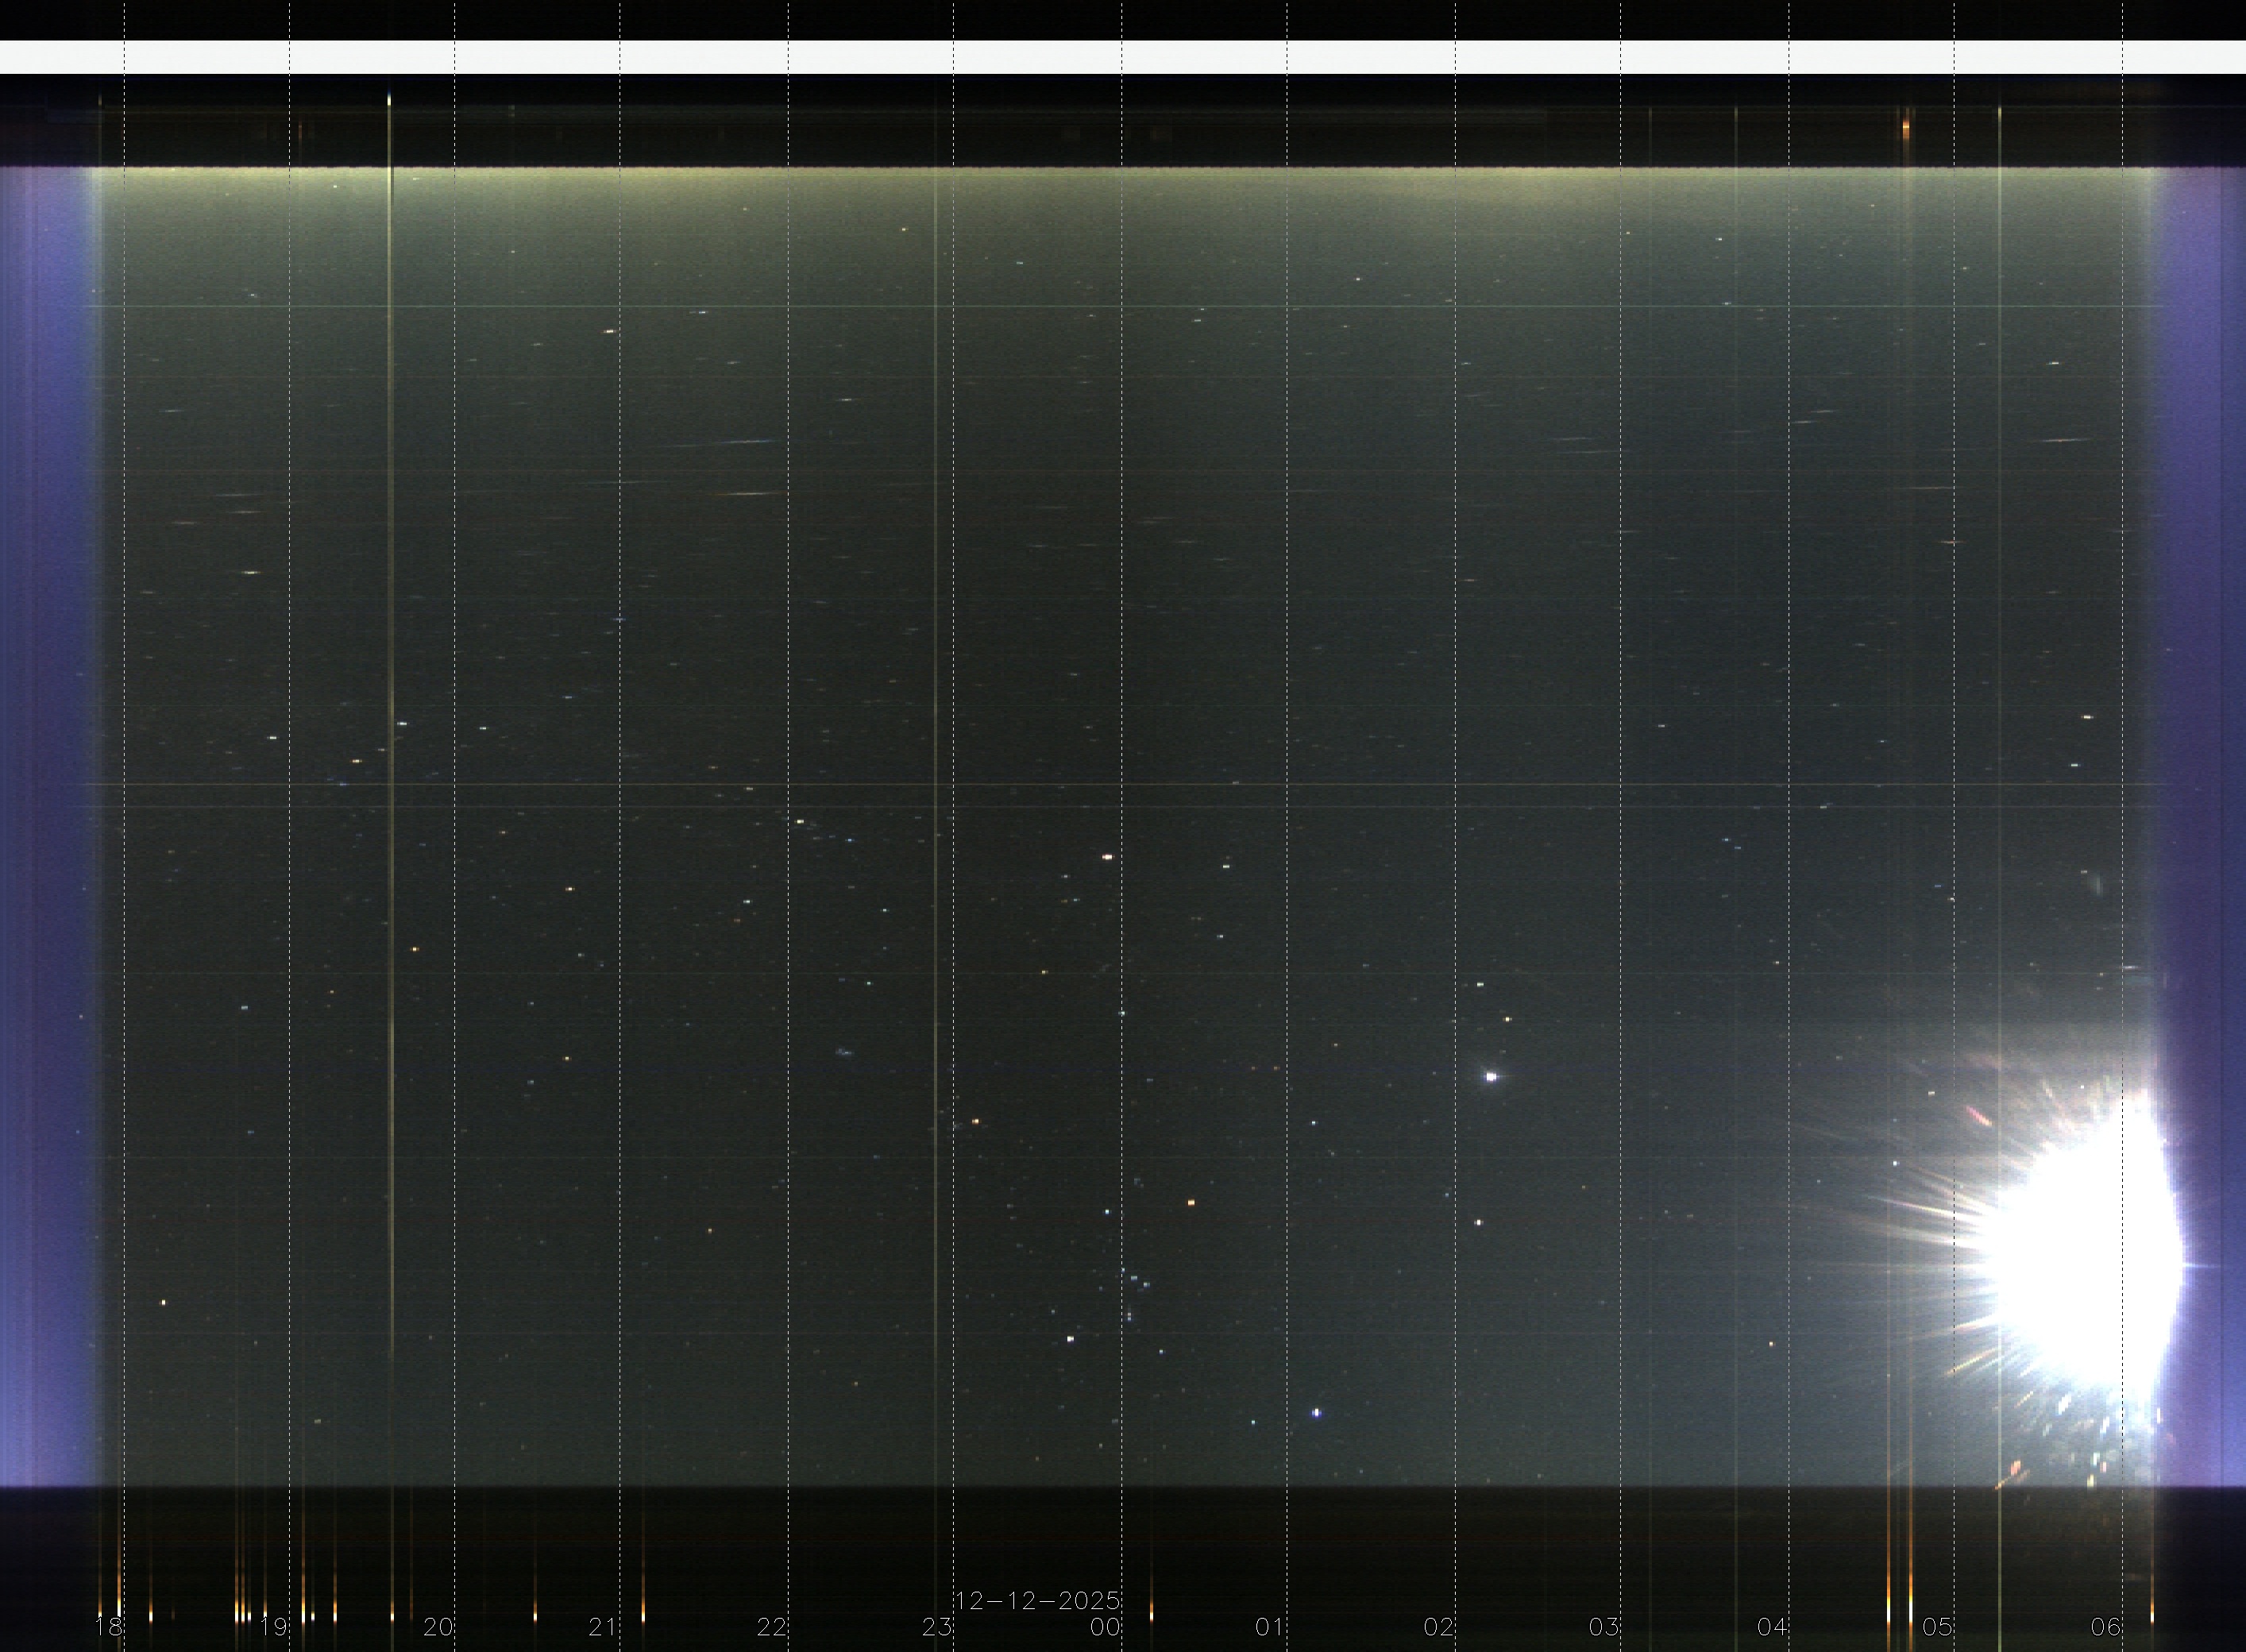
Task: Click the brightest white star near 02
Action: 1491,1077
